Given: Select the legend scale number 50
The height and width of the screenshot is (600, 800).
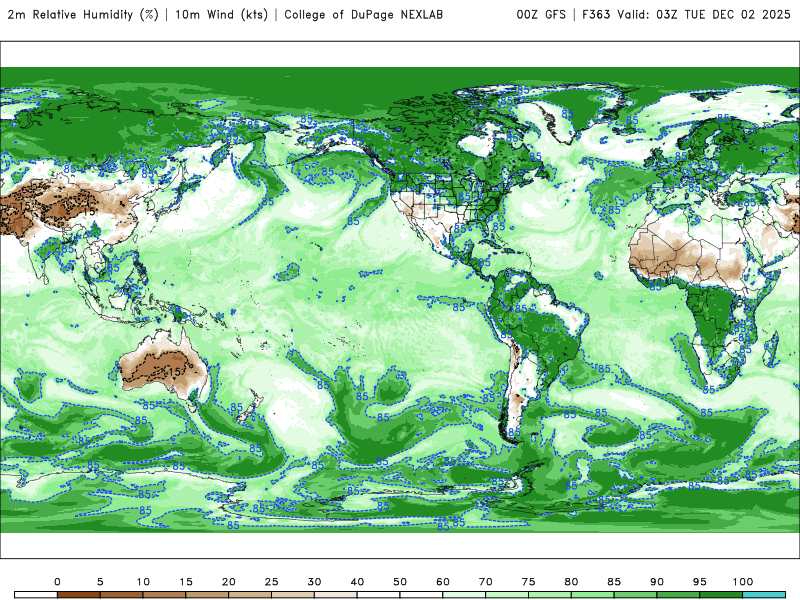Looking at the screenshot, I should 400,582.
